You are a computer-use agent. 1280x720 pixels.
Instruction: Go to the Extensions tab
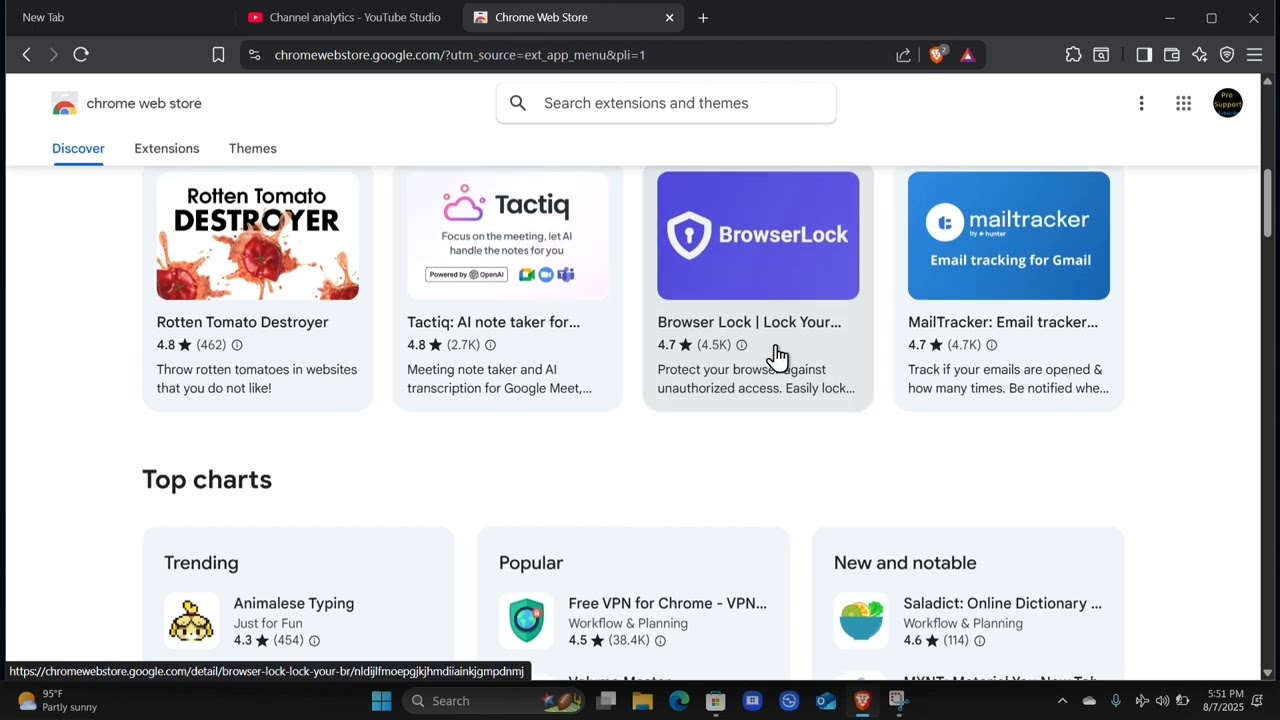(167, 148)
